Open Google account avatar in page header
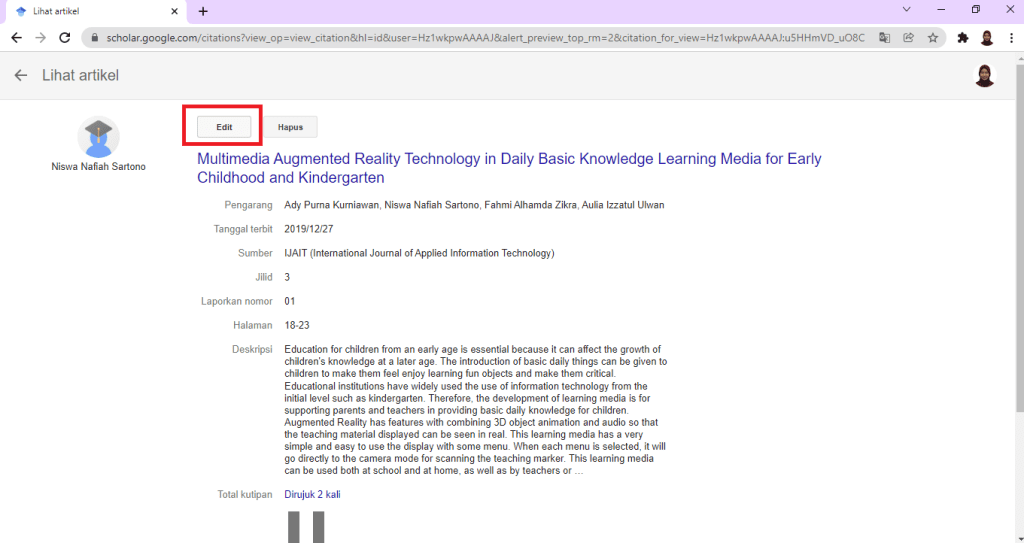 (984, 76)
